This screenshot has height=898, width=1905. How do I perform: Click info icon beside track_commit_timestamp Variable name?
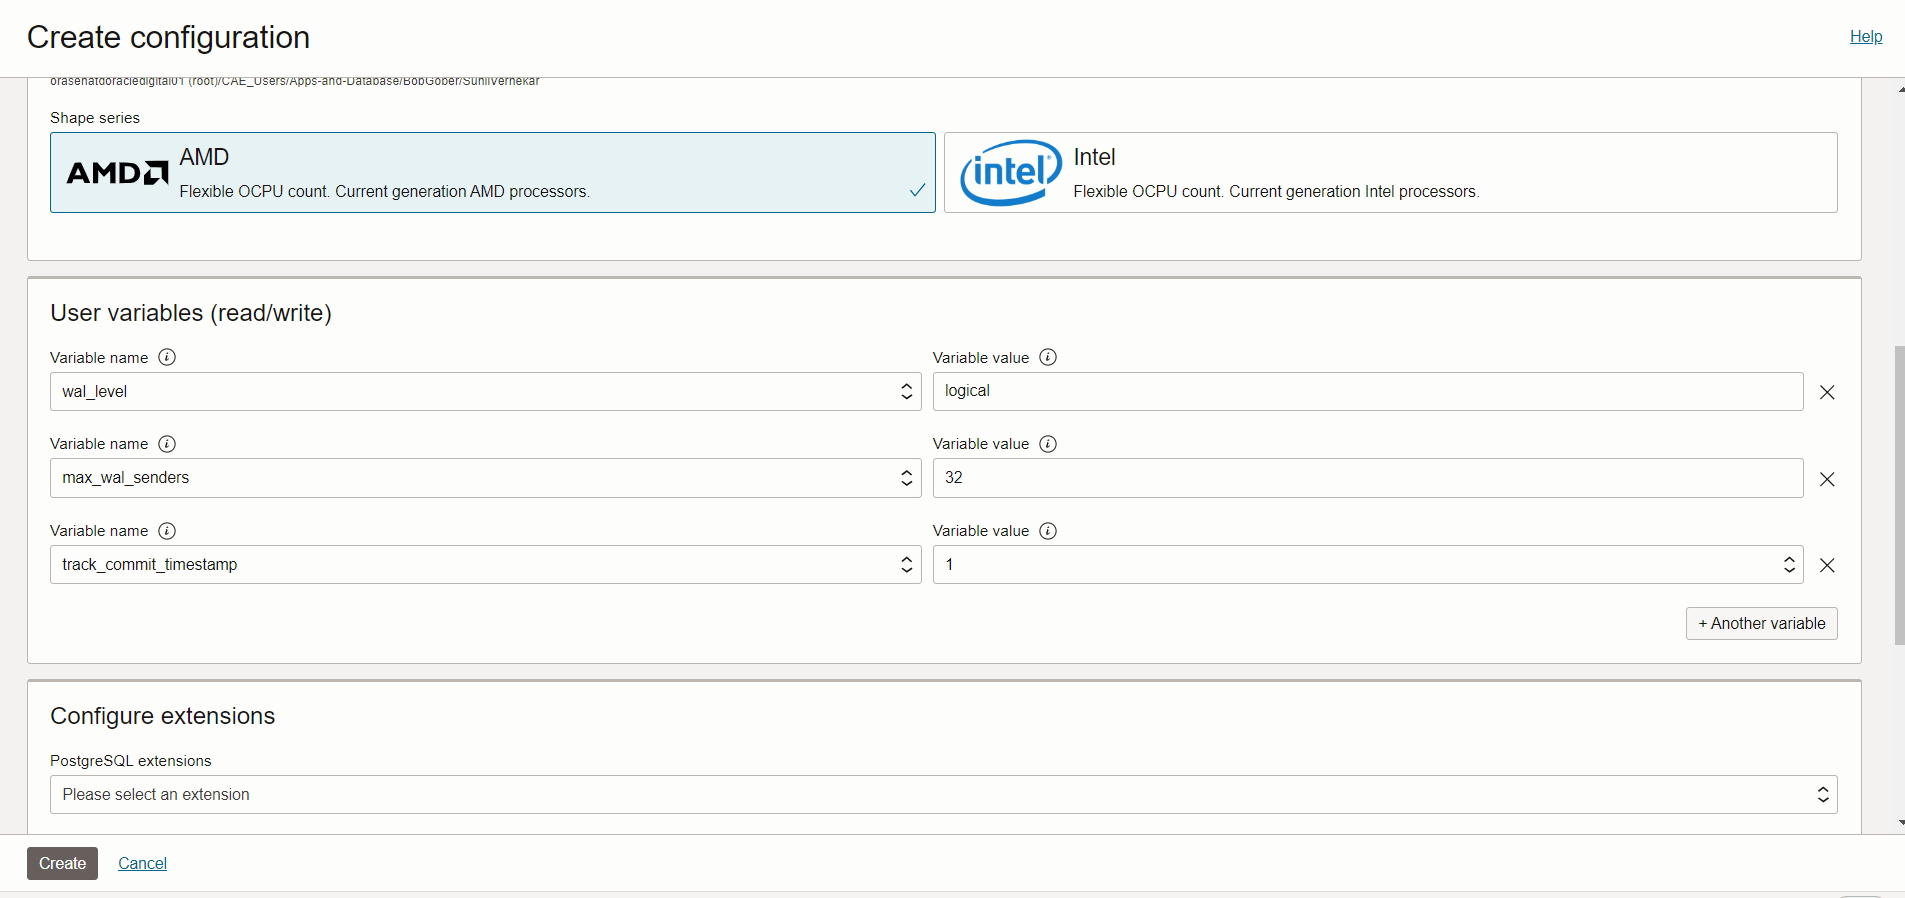(x=167, y=531)
